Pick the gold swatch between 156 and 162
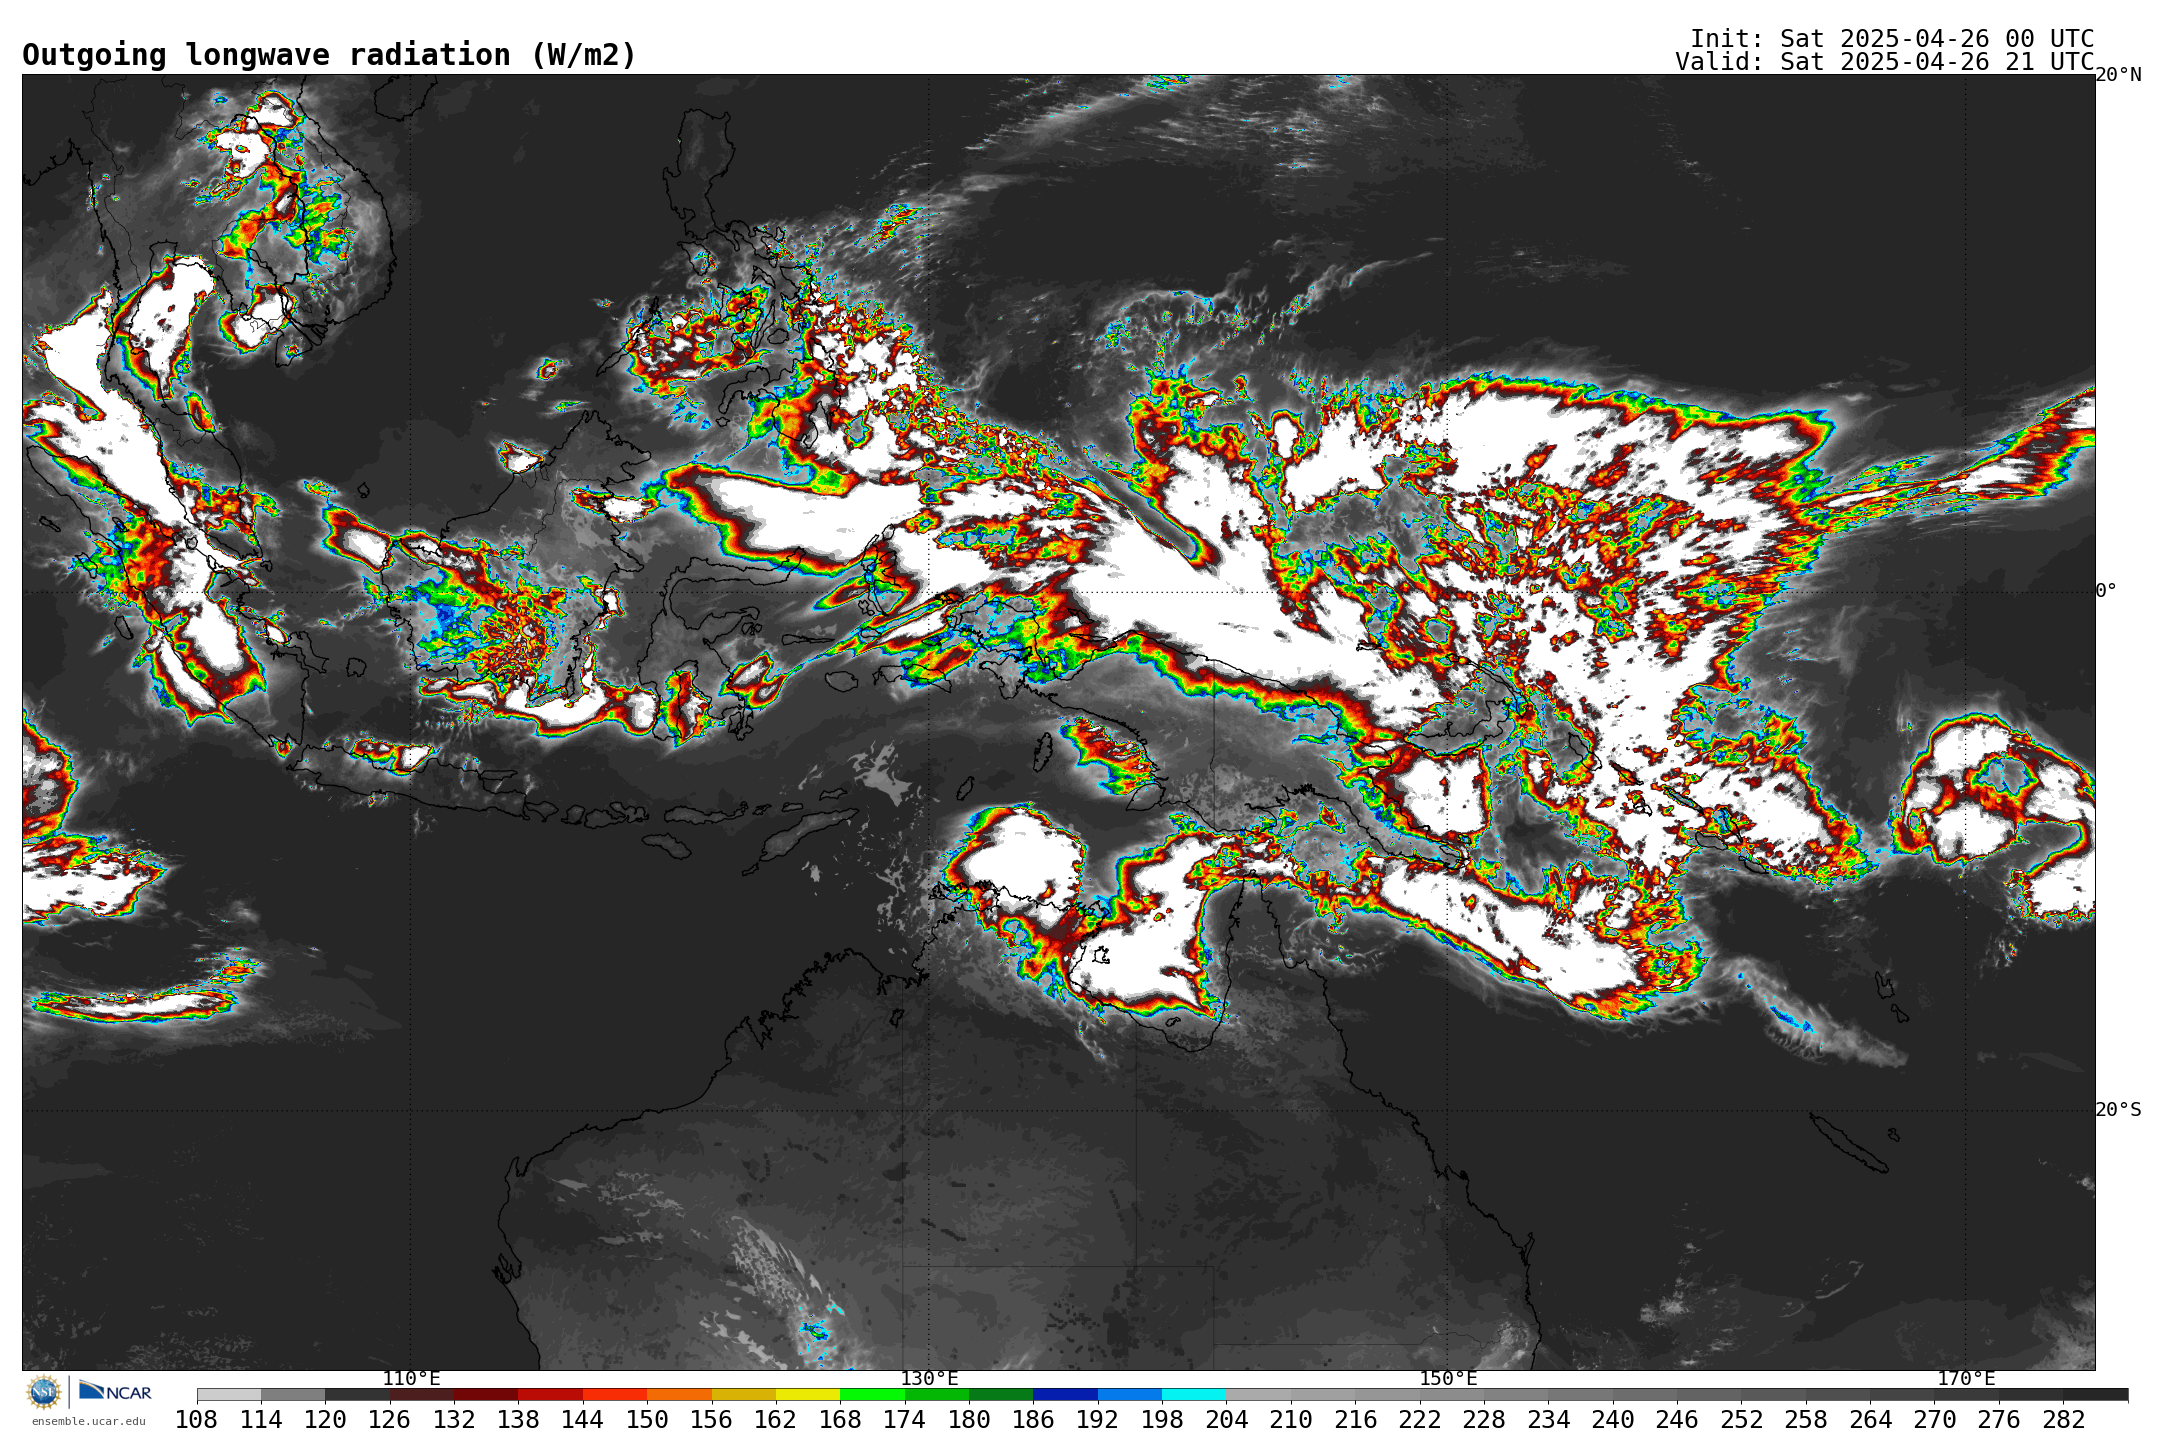This screenshot has height=1433, width=2160. pyautogui.click(x=744, y=1394)
